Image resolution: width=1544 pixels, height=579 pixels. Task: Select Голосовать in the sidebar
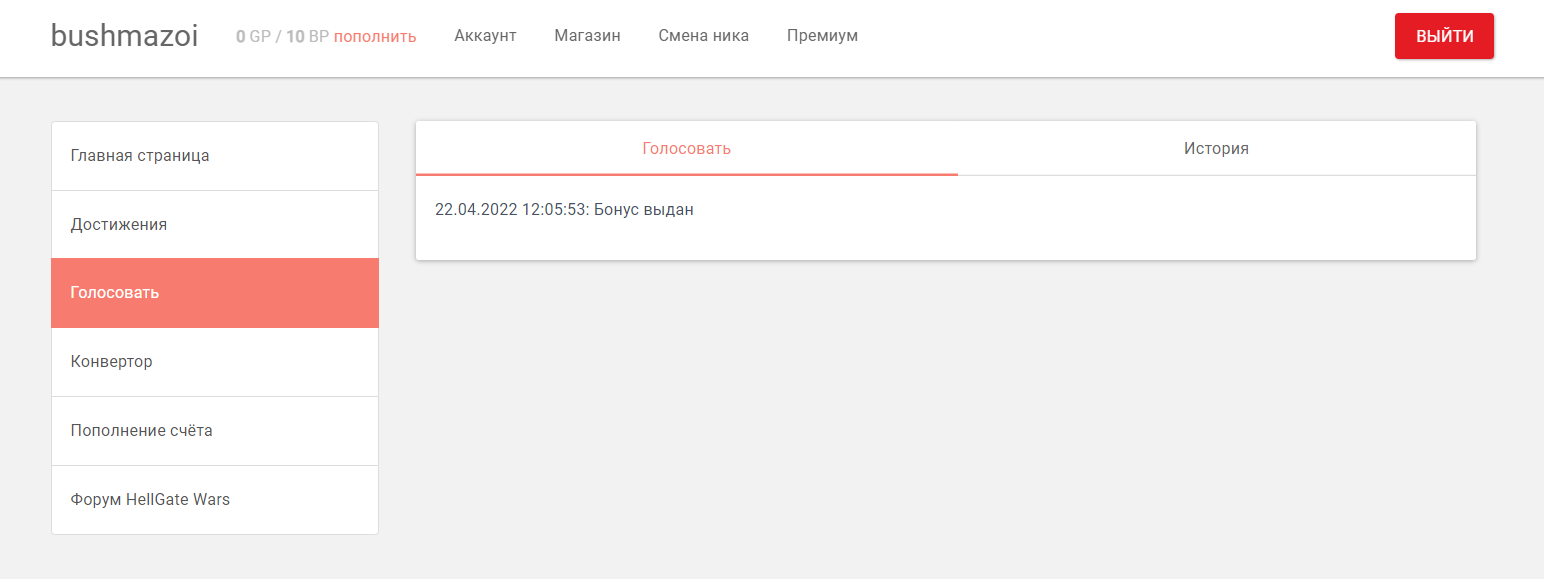pos(215,293)
